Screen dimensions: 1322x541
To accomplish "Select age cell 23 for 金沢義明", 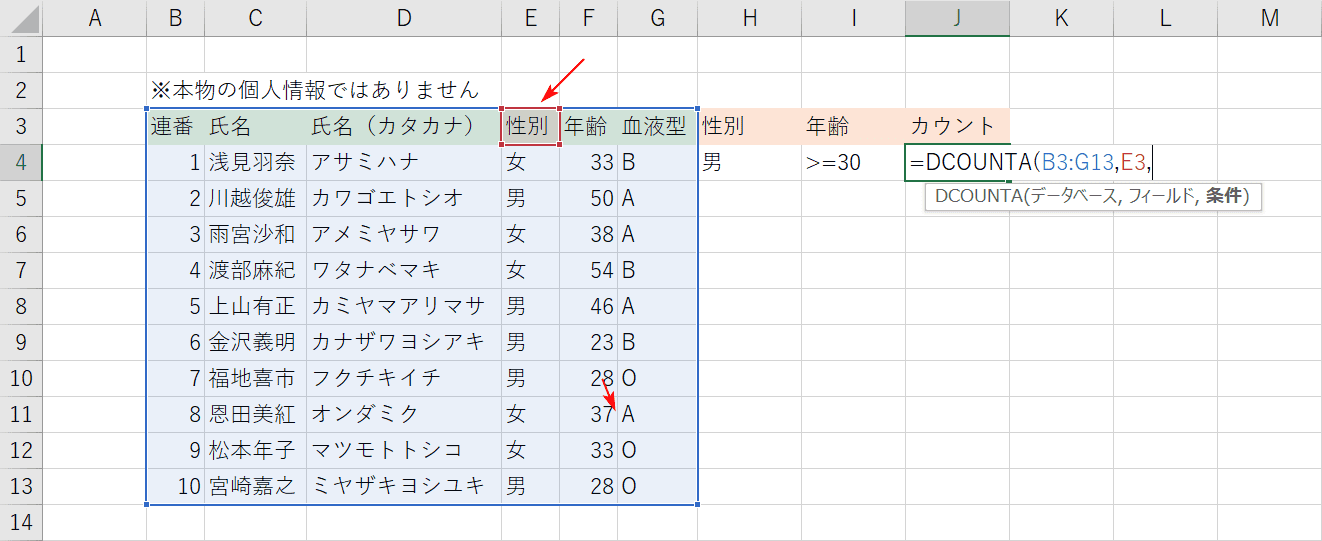I will coord(588,342).
